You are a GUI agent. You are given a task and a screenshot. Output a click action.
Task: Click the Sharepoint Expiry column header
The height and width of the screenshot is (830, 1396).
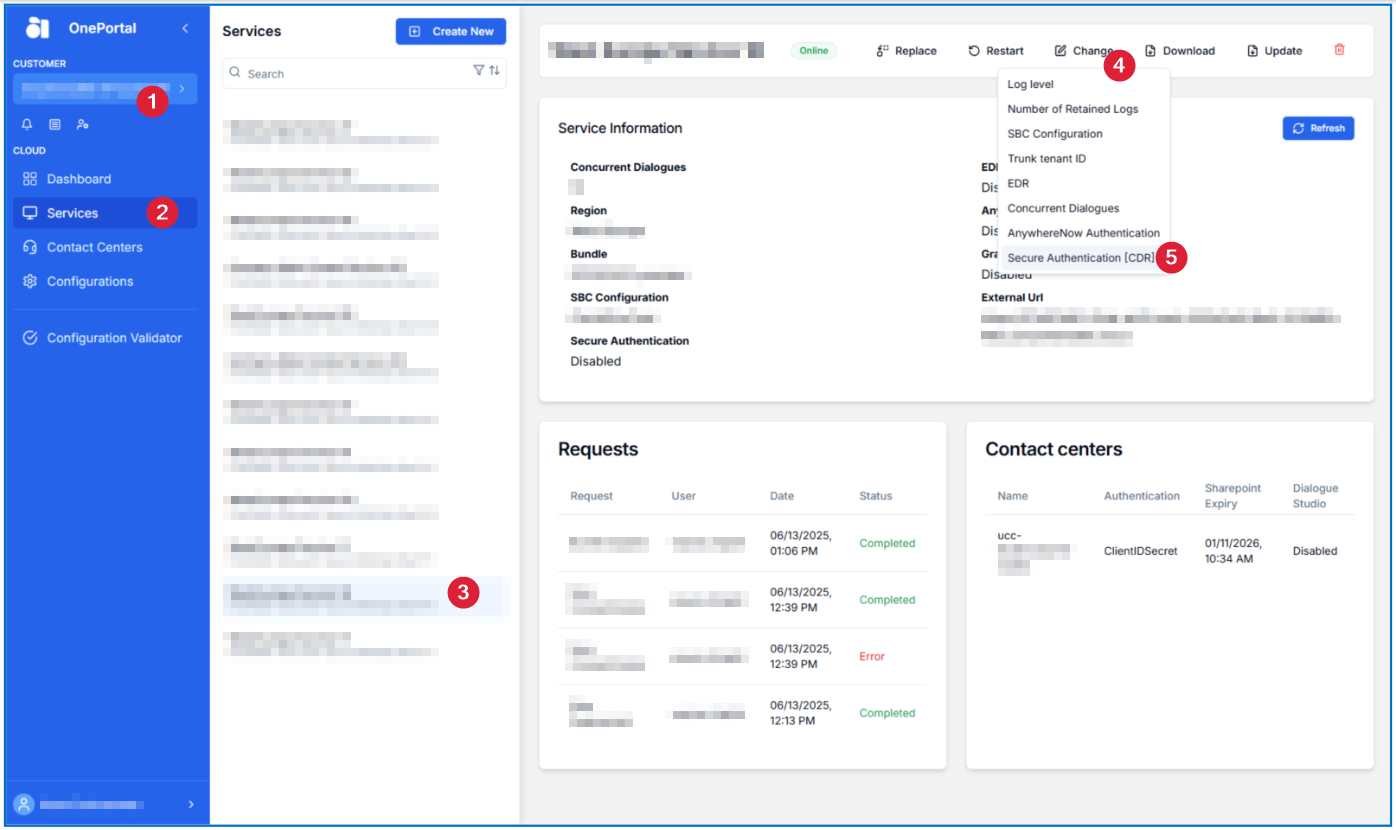pos(1233,496)
